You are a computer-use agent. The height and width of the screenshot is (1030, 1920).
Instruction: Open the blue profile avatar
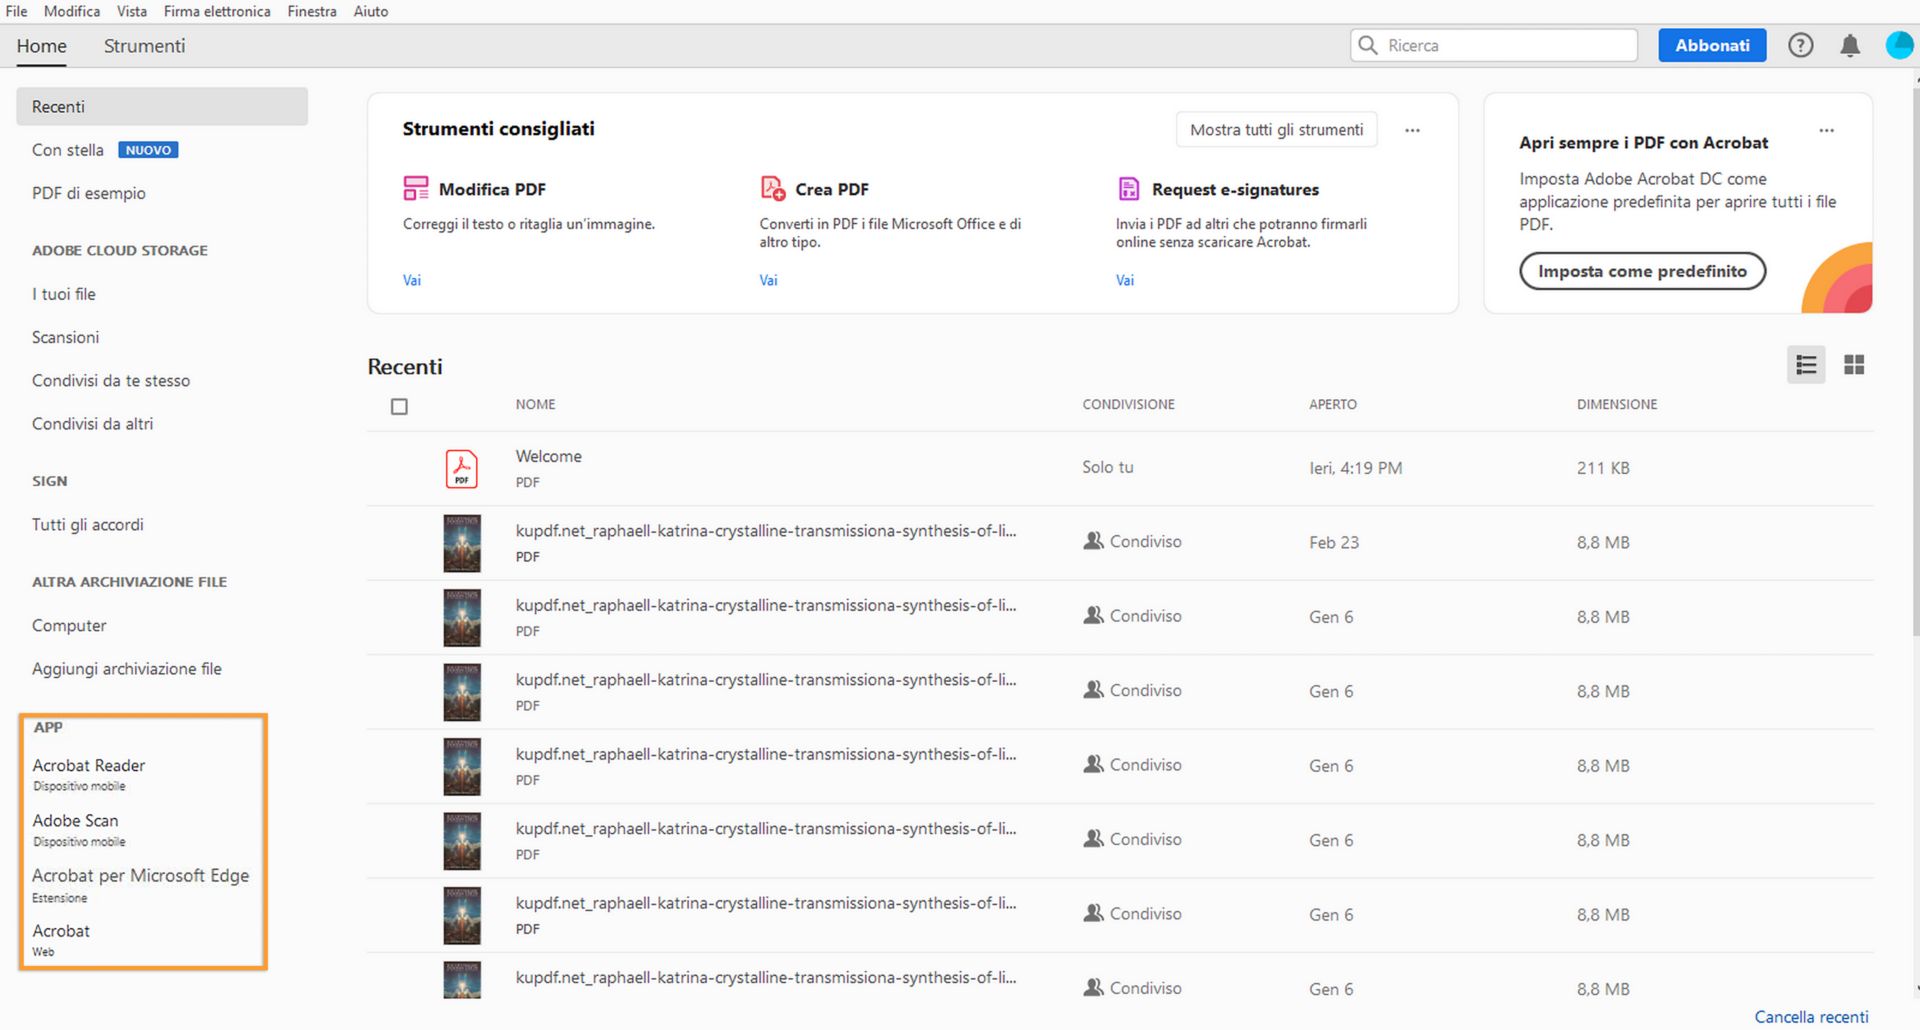[1899, 45]
